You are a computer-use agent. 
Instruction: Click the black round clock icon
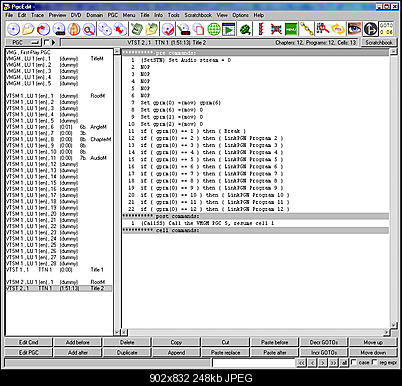click(370, 29)
